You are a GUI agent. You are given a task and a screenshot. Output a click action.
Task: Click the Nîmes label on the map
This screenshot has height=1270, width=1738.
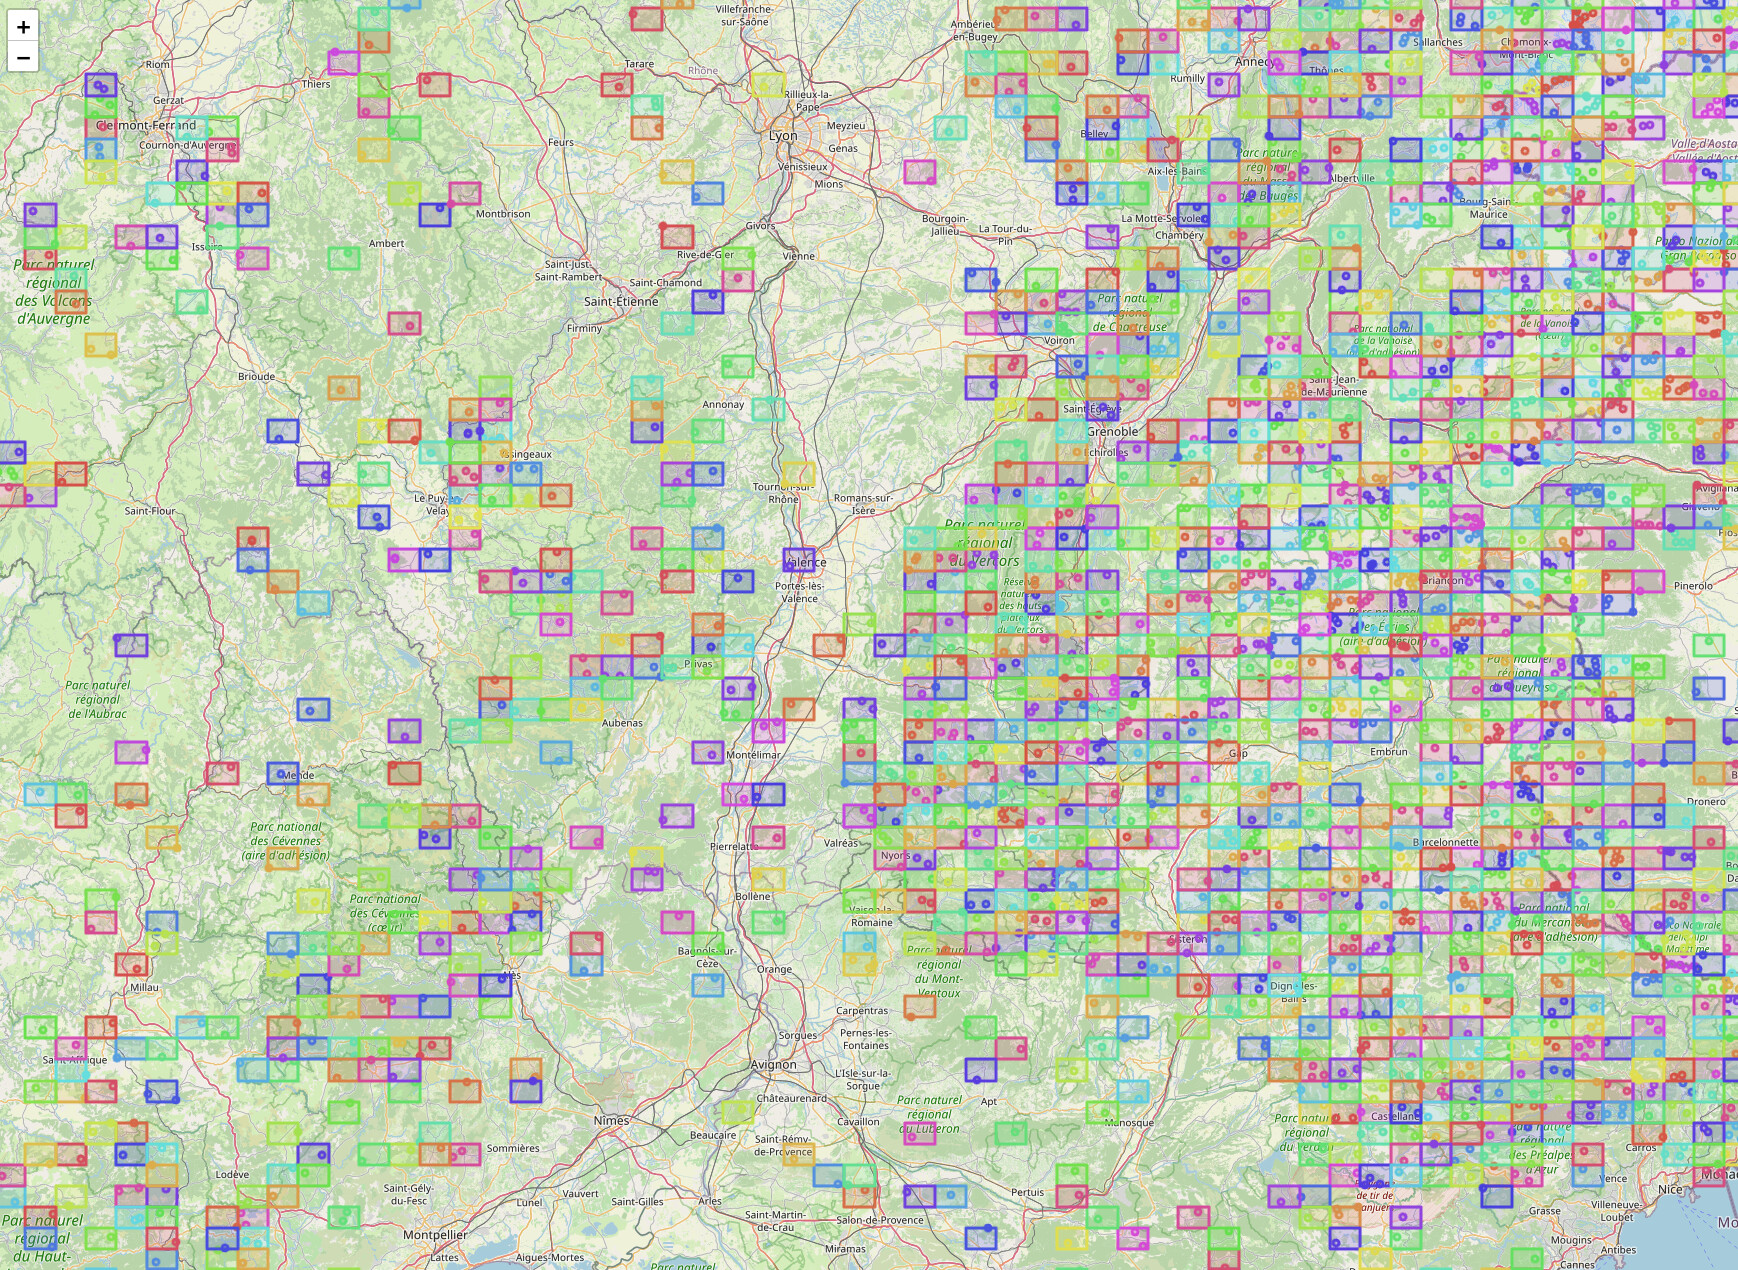611,1121
